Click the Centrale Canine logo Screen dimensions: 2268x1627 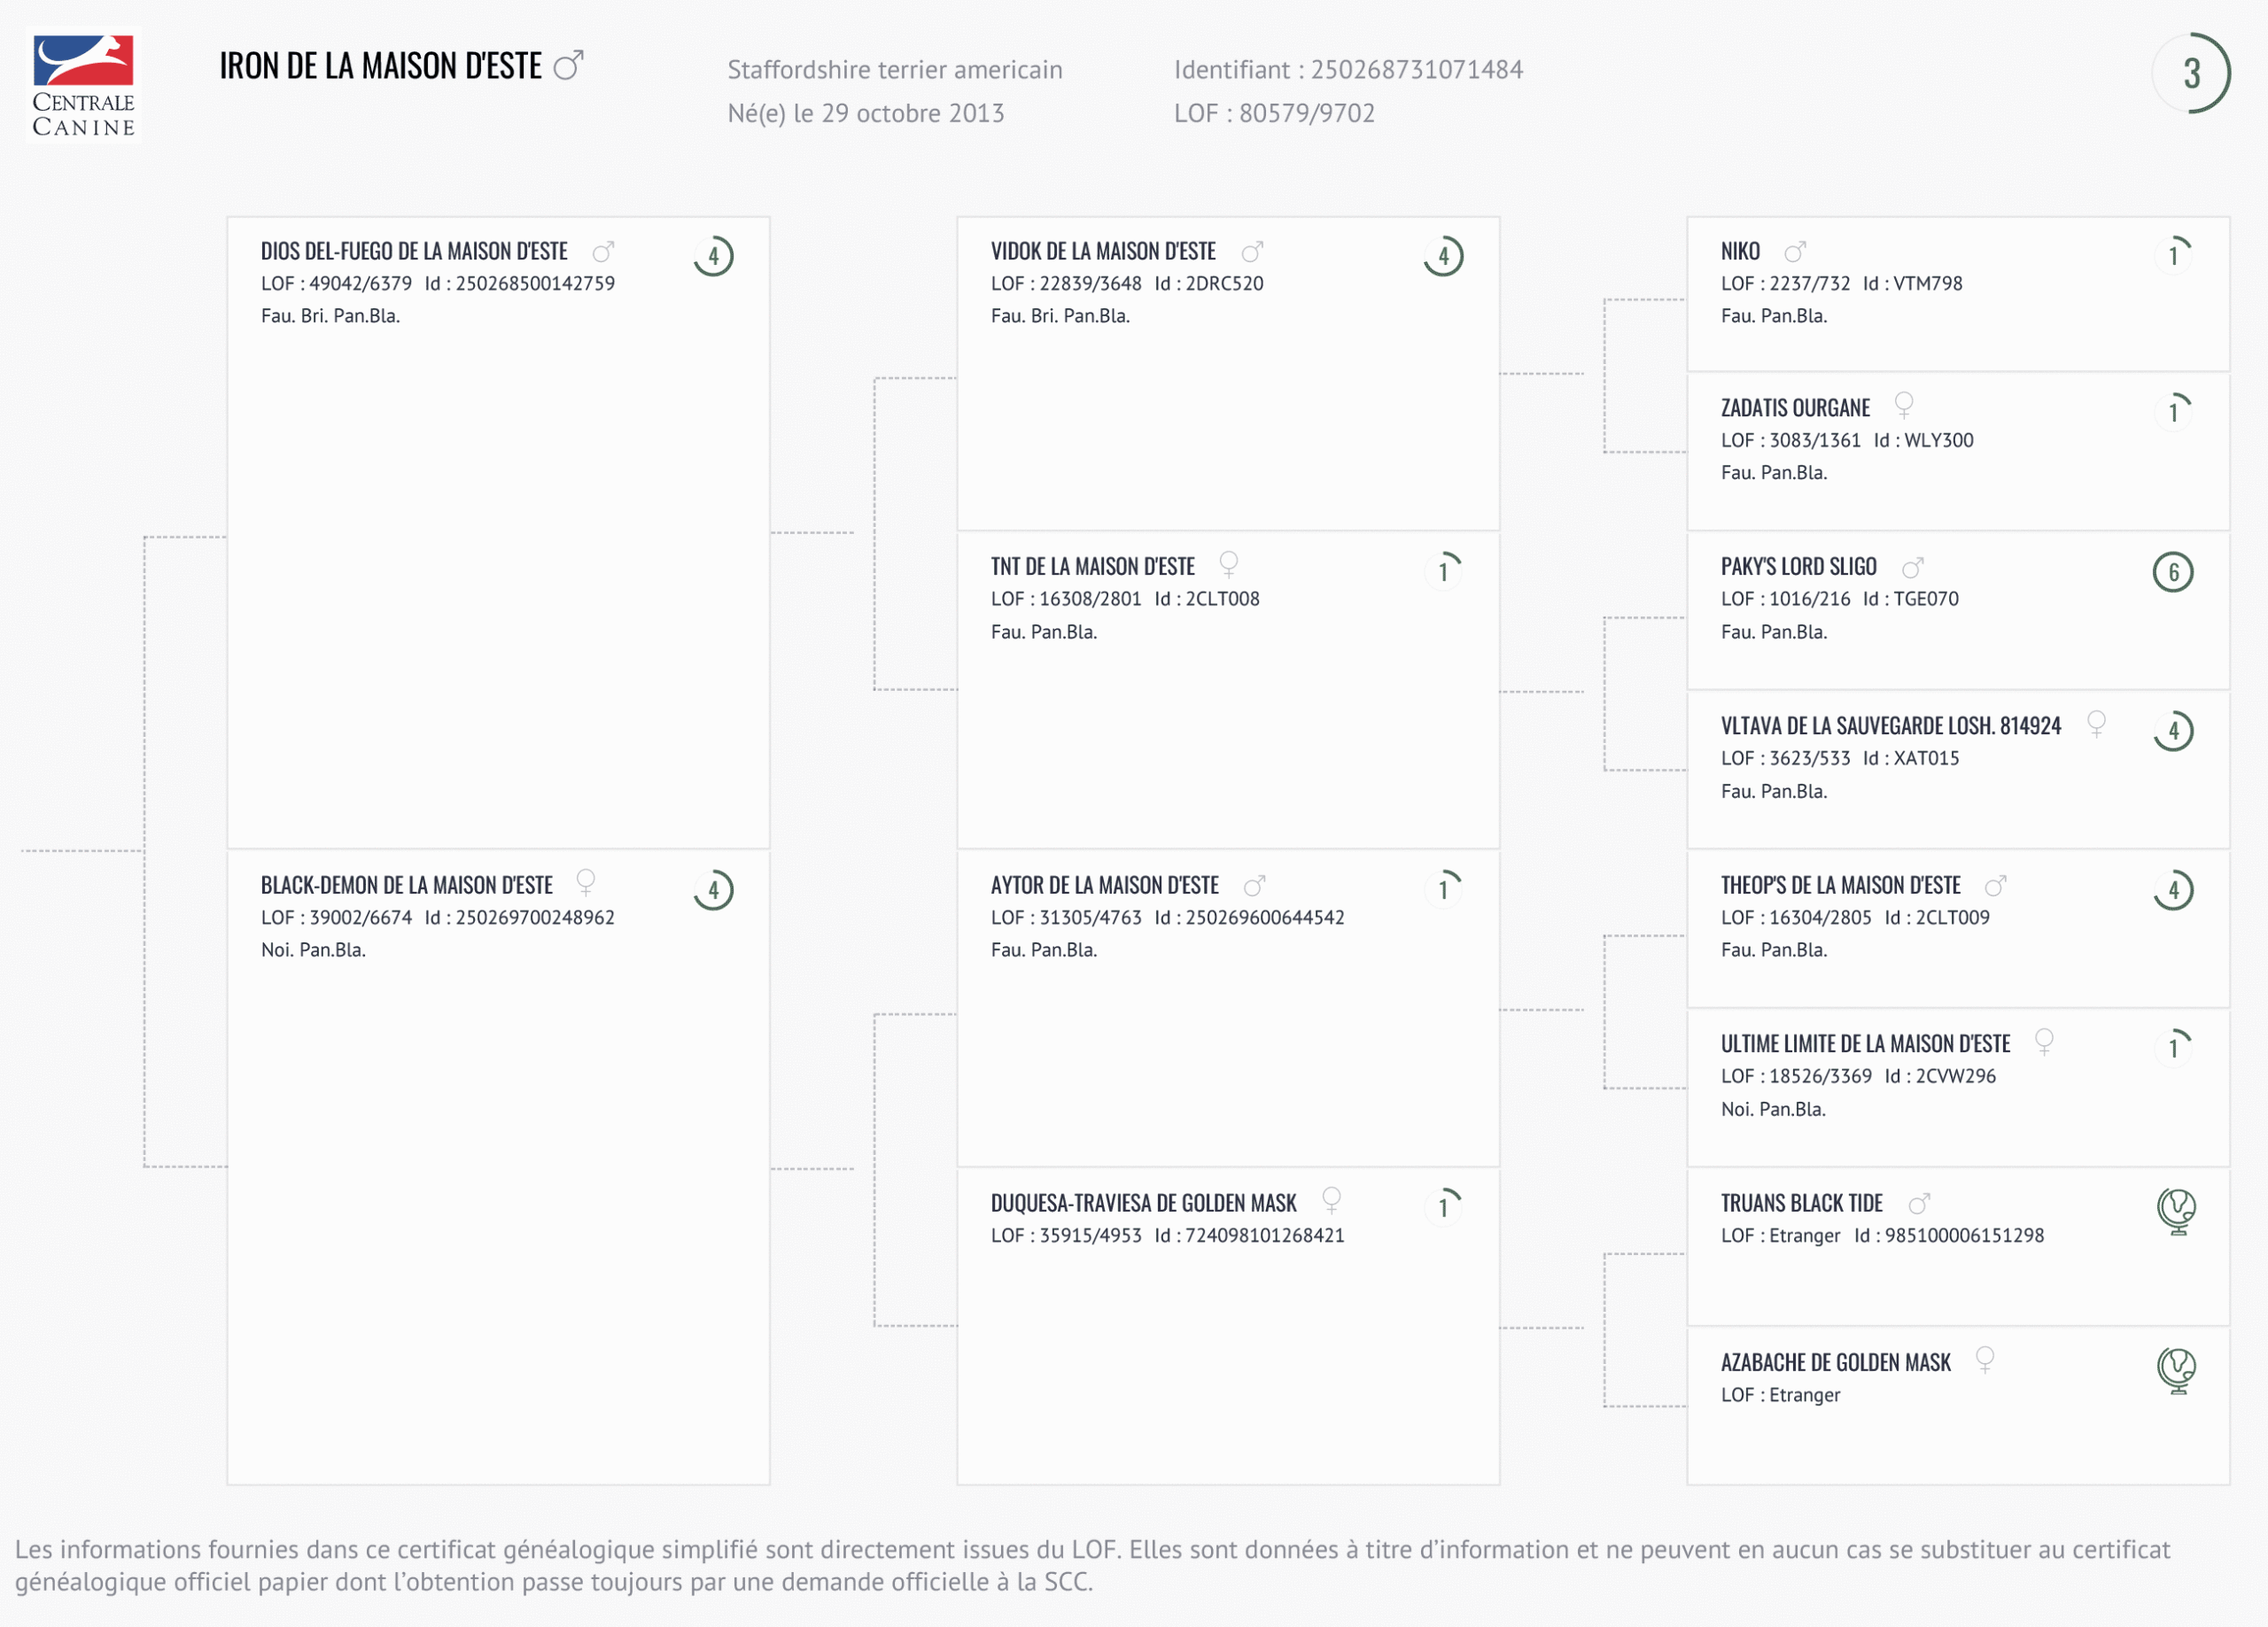(x=83, y=85)
